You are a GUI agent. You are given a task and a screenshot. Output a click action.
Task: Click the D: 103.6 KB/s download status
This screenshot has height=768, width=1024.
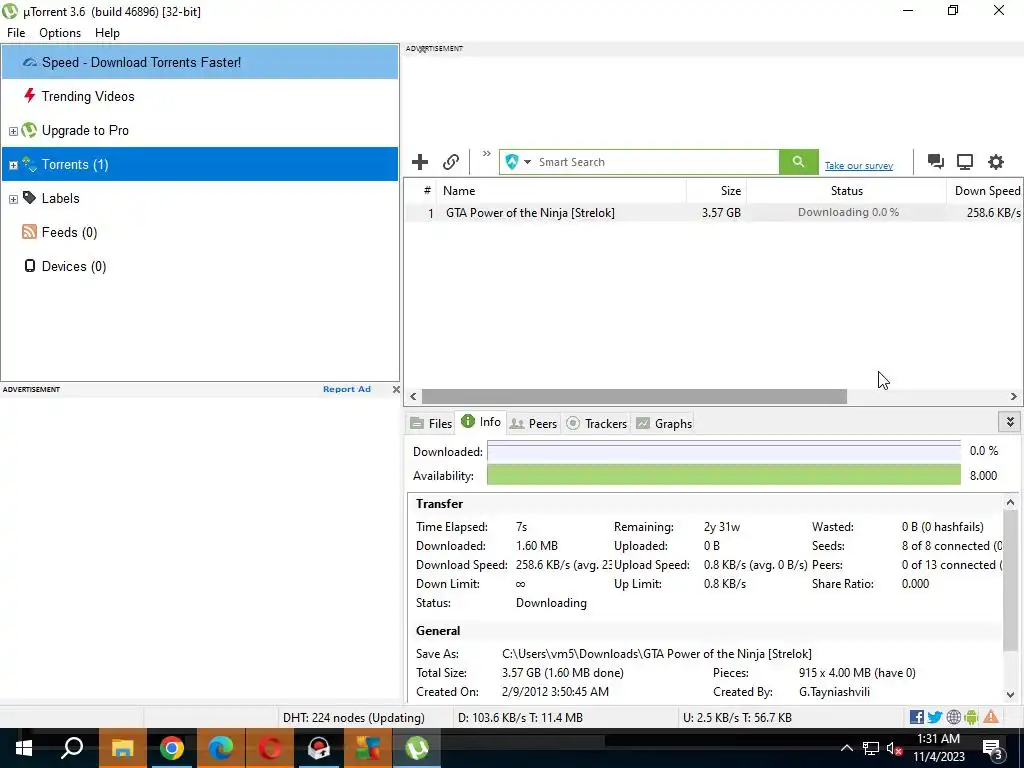(520, 718)
